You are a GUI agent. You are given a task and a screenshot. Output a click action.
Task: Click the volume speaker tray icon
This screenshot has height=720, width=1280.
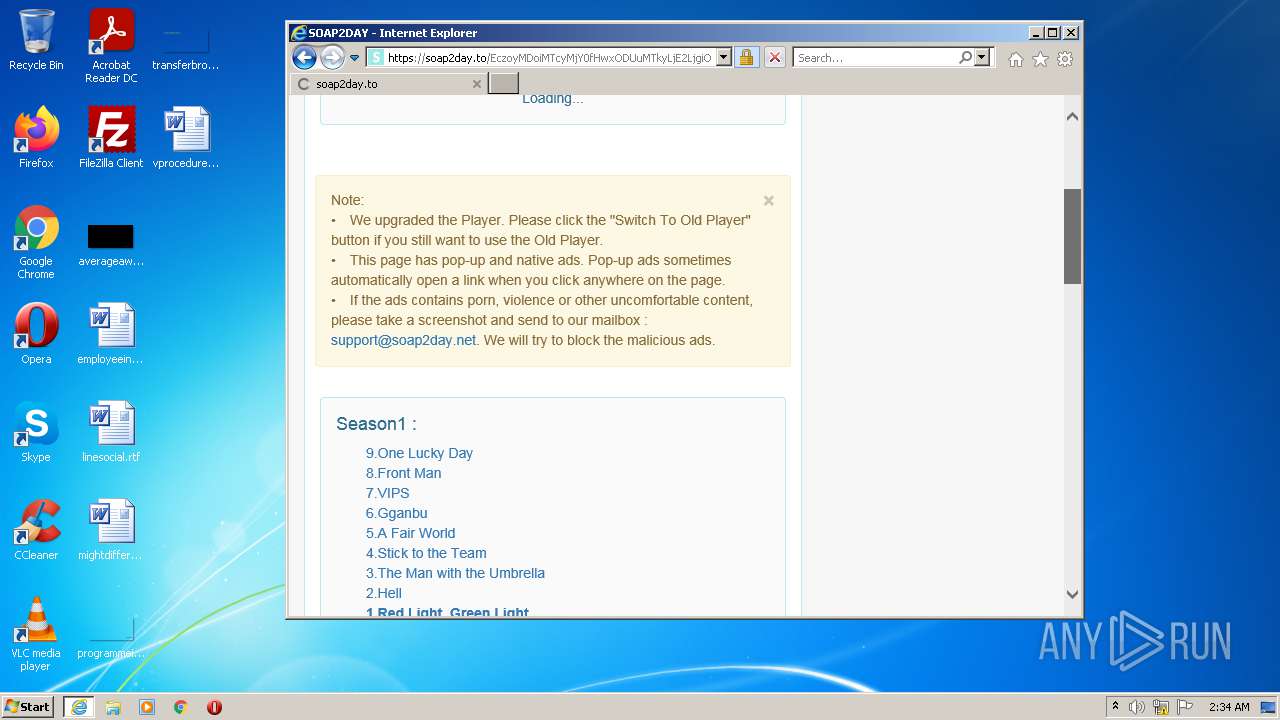1137,707
